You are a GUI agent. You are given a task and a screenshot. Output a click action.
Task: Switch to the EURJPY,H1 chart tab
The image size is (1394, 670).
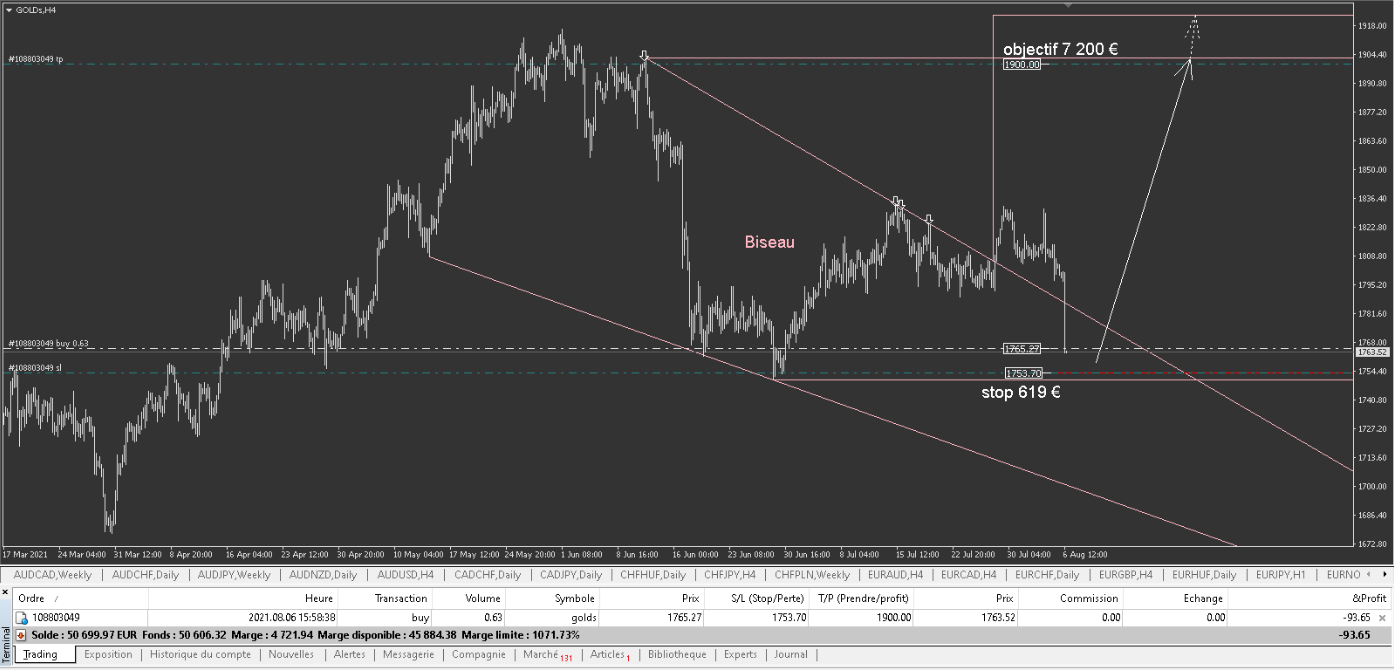[x=1281, y=575]
